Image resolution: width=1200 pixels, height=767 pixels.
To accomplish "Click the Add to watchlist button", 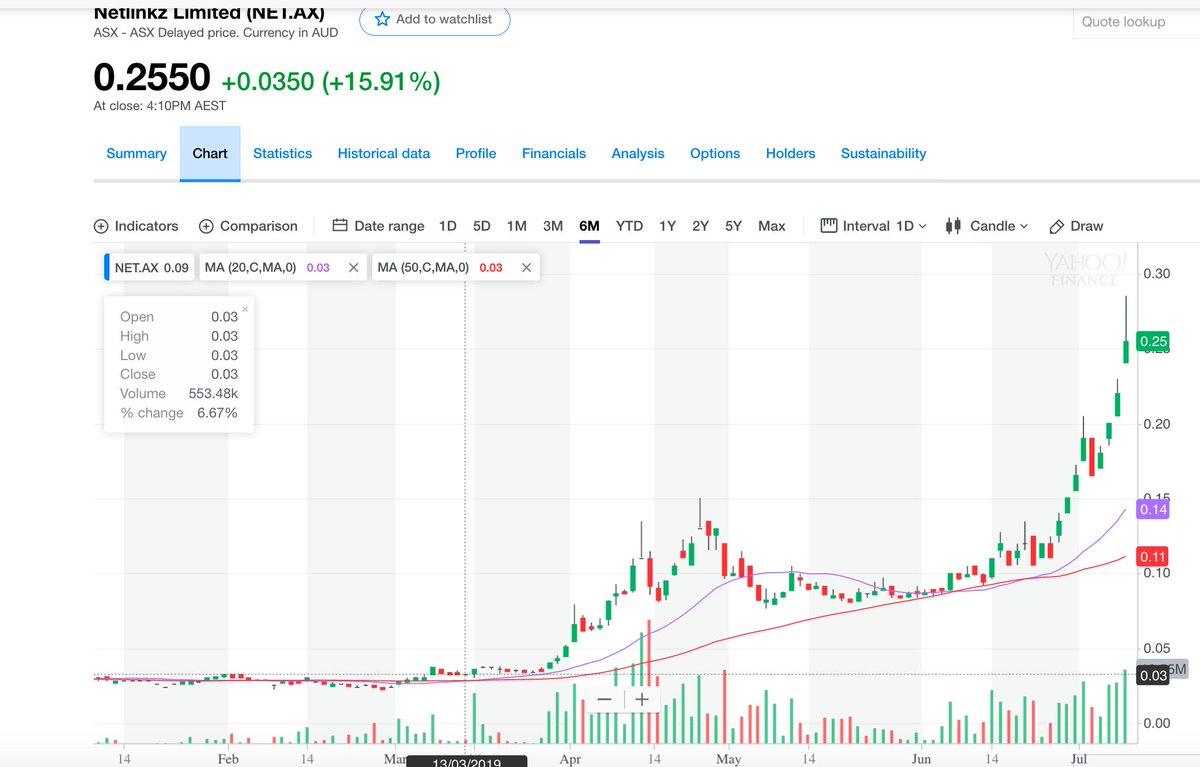I will coord(434,18).
